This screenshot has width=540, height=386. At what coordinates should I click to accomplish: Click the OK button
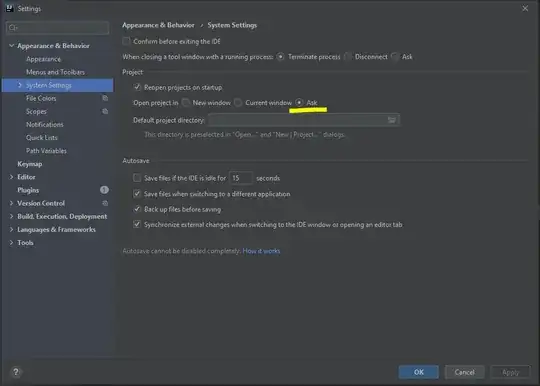point(418,372)
